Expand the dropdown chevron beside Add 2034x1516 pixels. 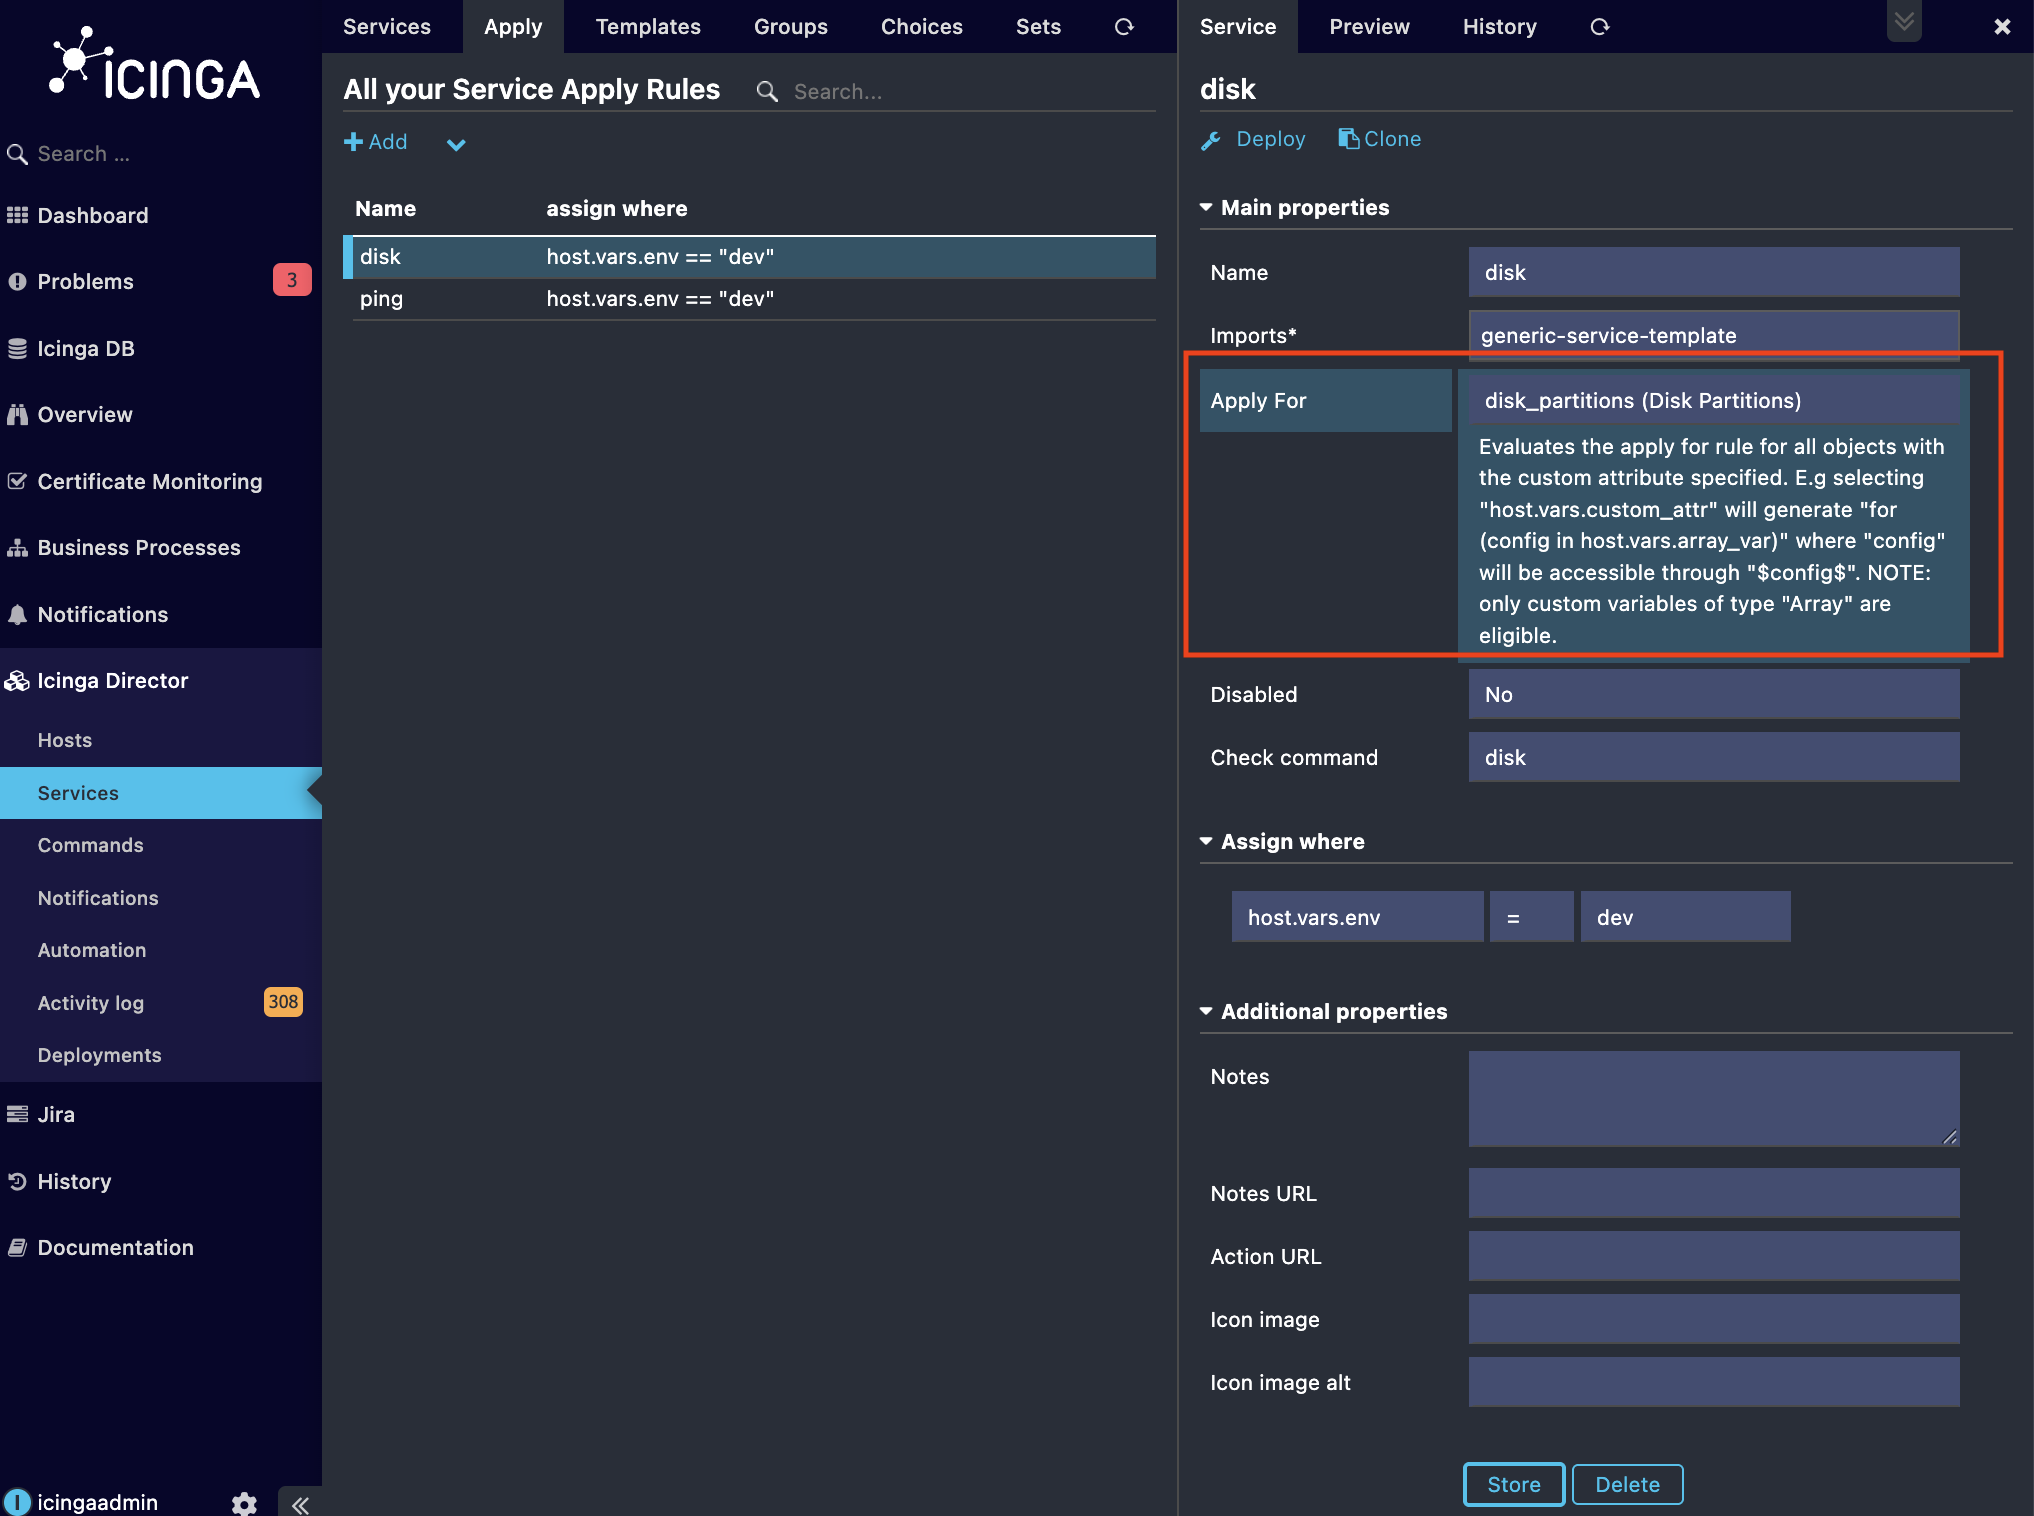pyautogui.click(x=456, y=144)
